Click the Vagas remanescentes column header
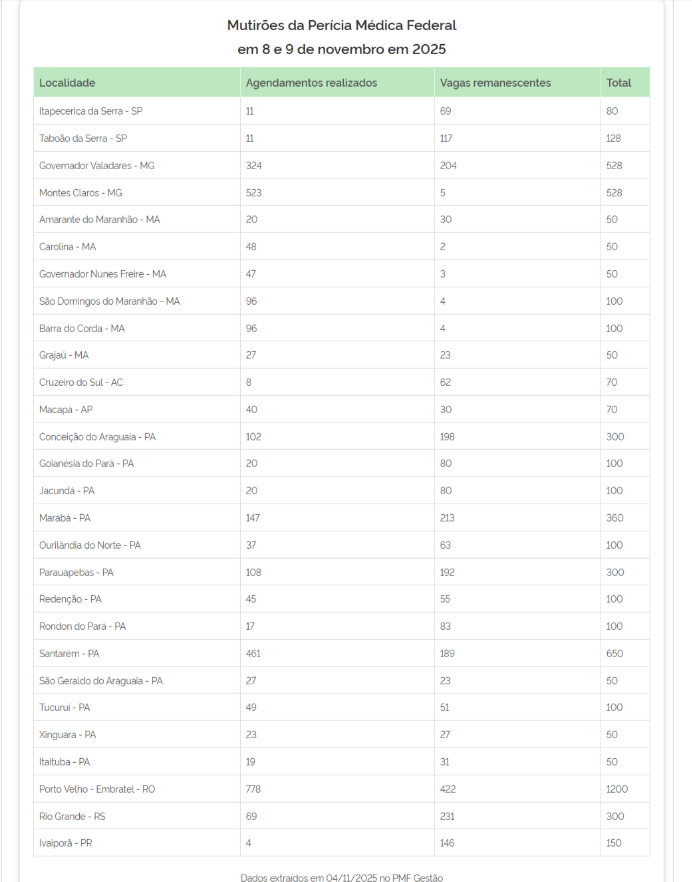This screenshot has height=882, width=692. pos(495,82)
